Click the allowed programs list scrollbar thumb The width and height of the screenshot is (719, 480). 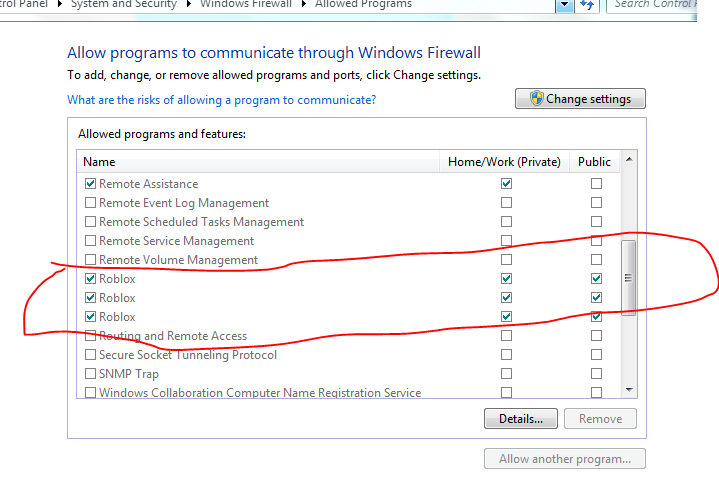click(x=629, y=278)
